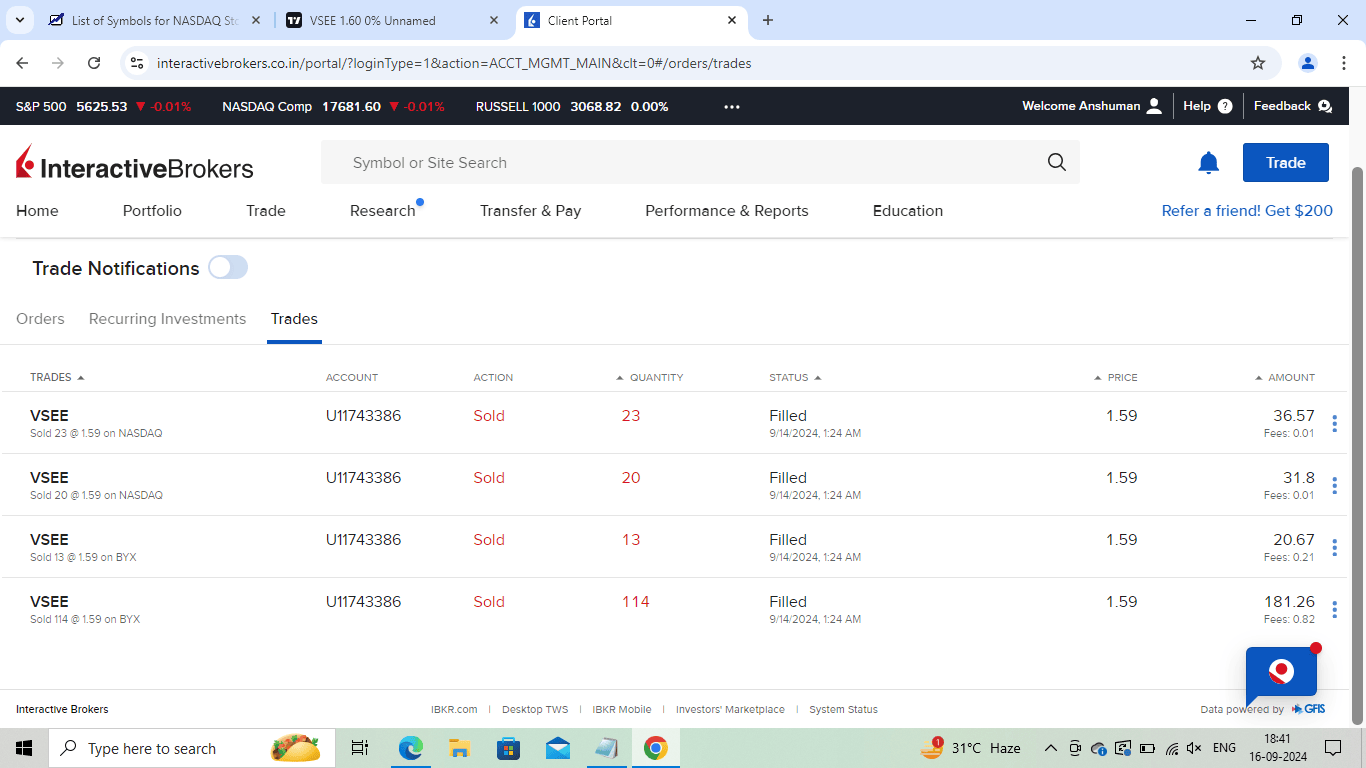Switch to the Recurring Investments tab
The image size is (1366, 768).
pos(167,319)
